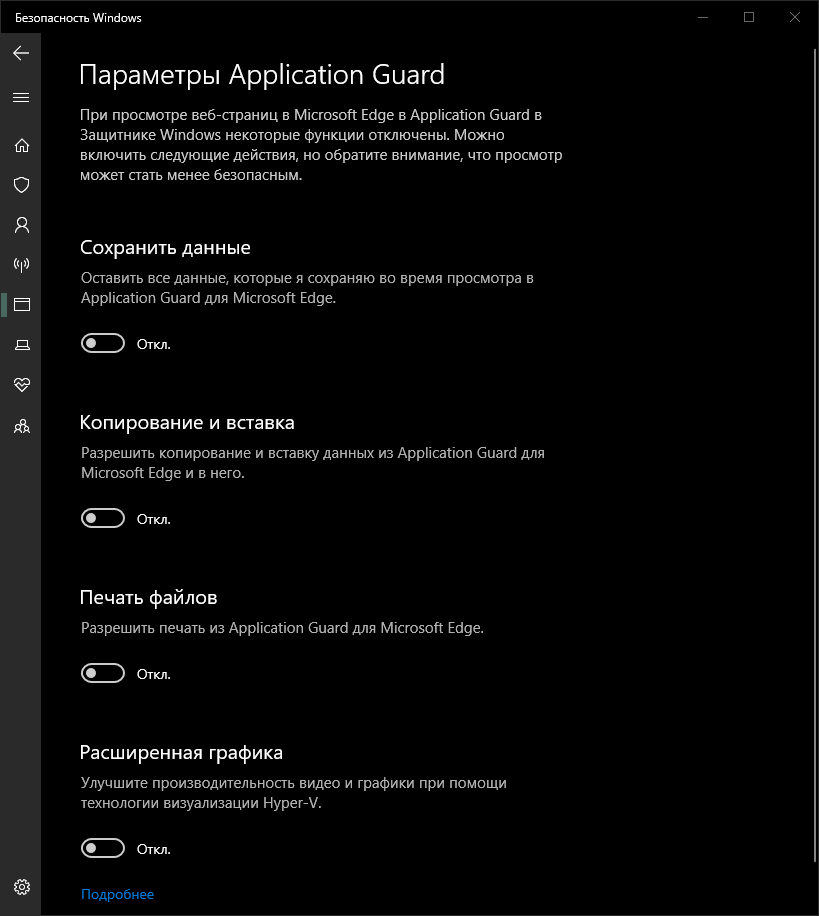Click the Откл. label beside Сохранить данные
819x916 pixels.
coord(152,343)
